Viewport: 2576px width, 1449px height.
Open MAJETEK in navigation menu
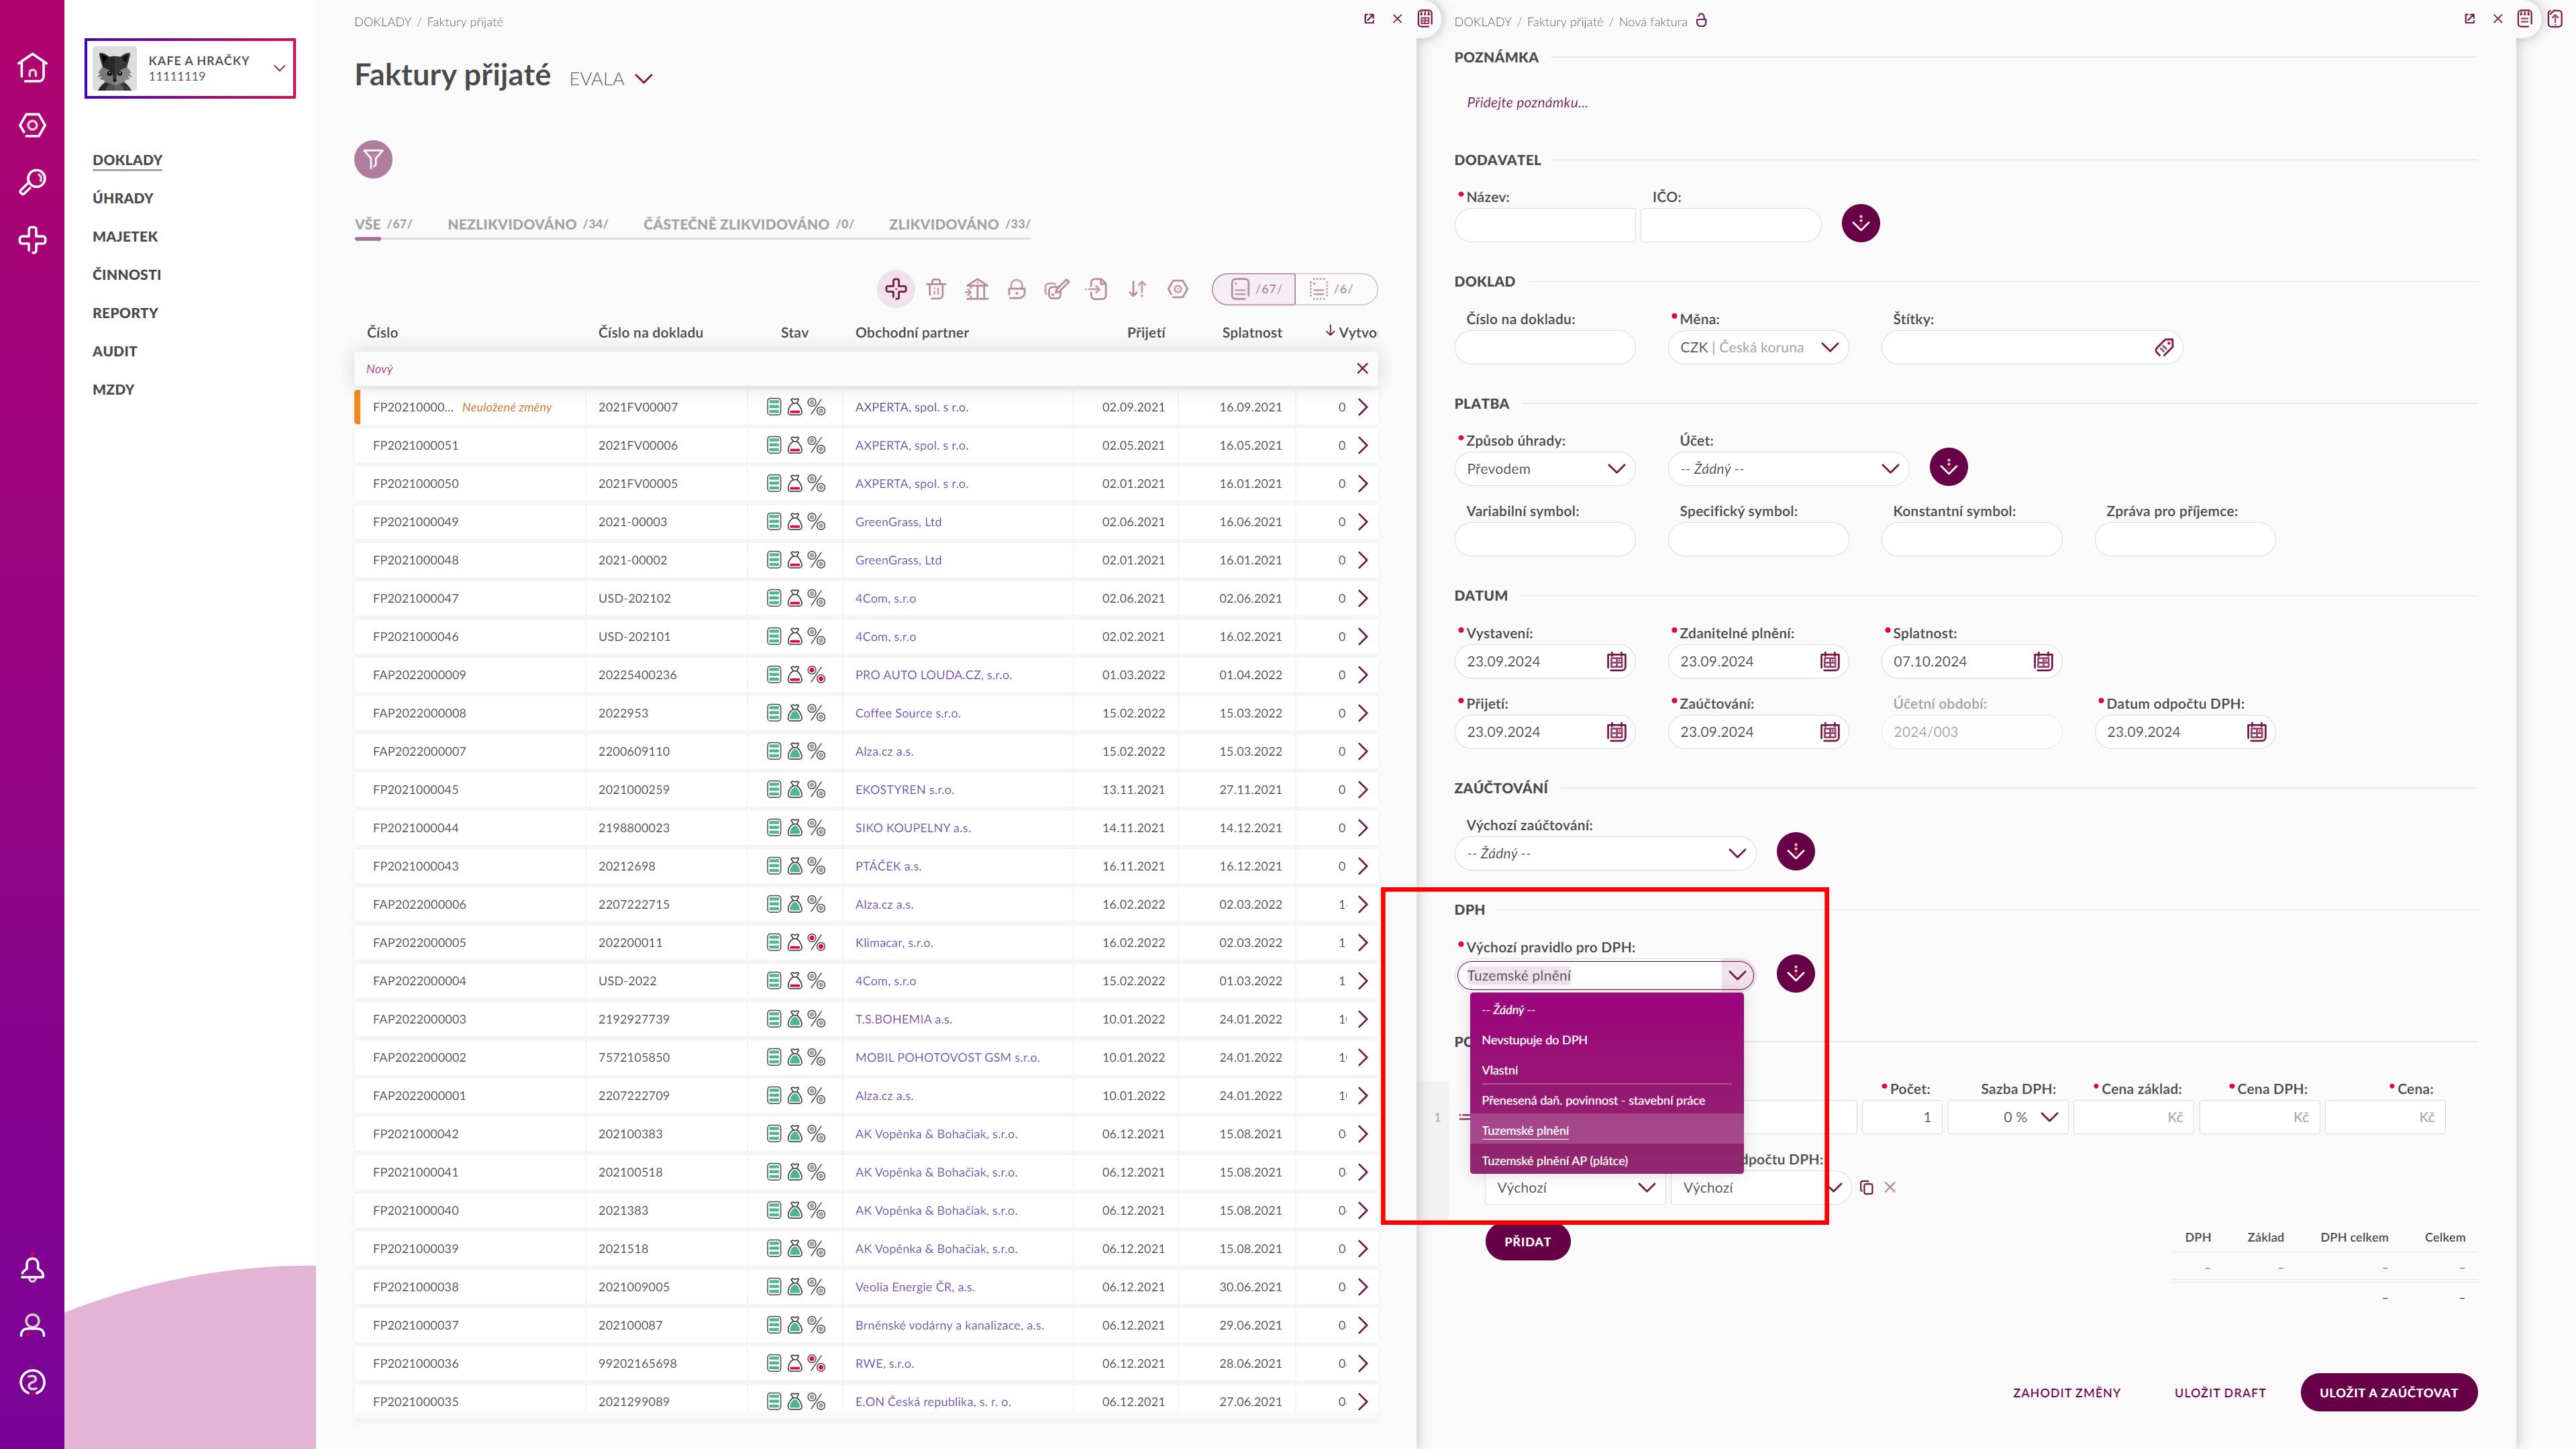(x=125, y=236)
